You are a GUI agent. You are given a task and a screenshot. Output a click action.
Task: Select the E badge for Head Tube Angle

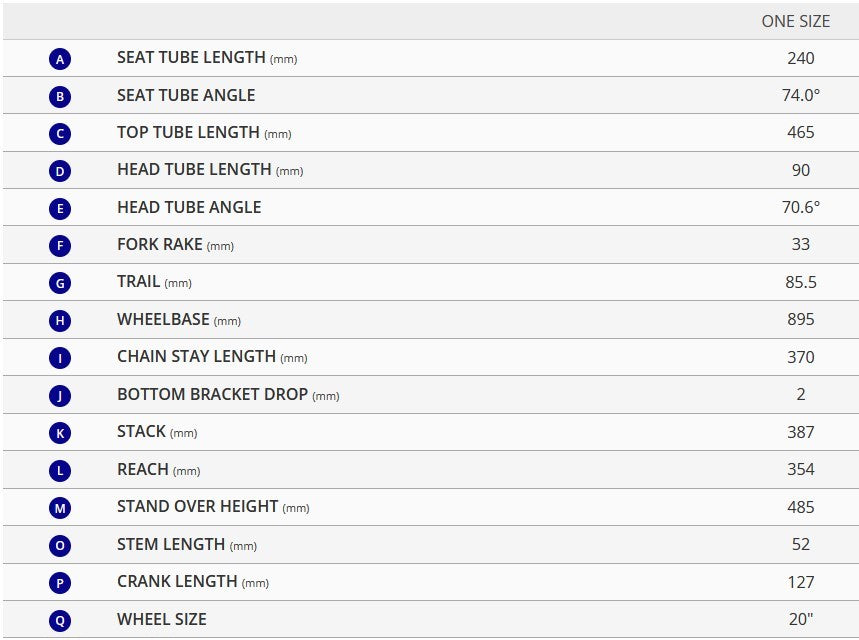coord(60,208)
